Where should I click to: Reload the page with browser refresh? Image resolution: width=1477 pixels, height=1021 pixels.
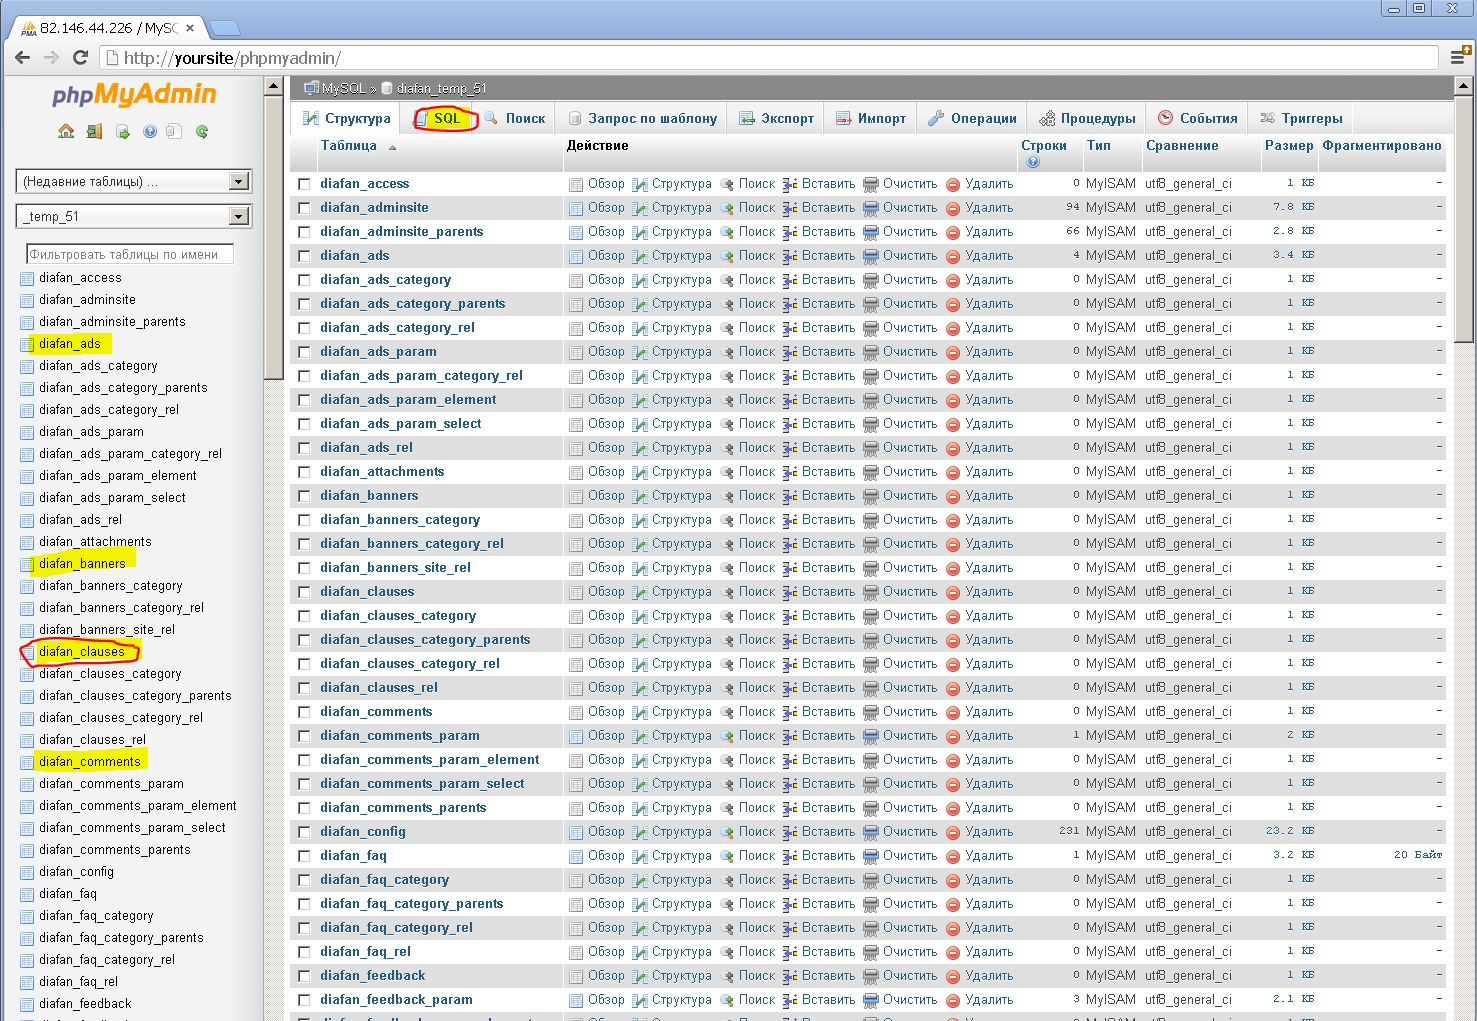click(x=82, y=58)
